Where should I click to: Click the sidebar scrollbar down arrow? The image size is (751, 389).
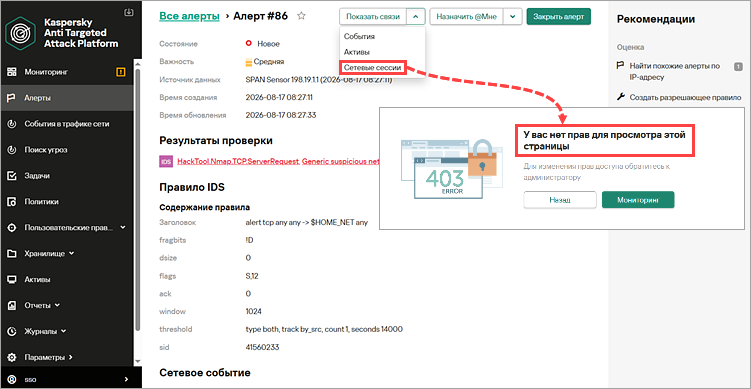138,361
